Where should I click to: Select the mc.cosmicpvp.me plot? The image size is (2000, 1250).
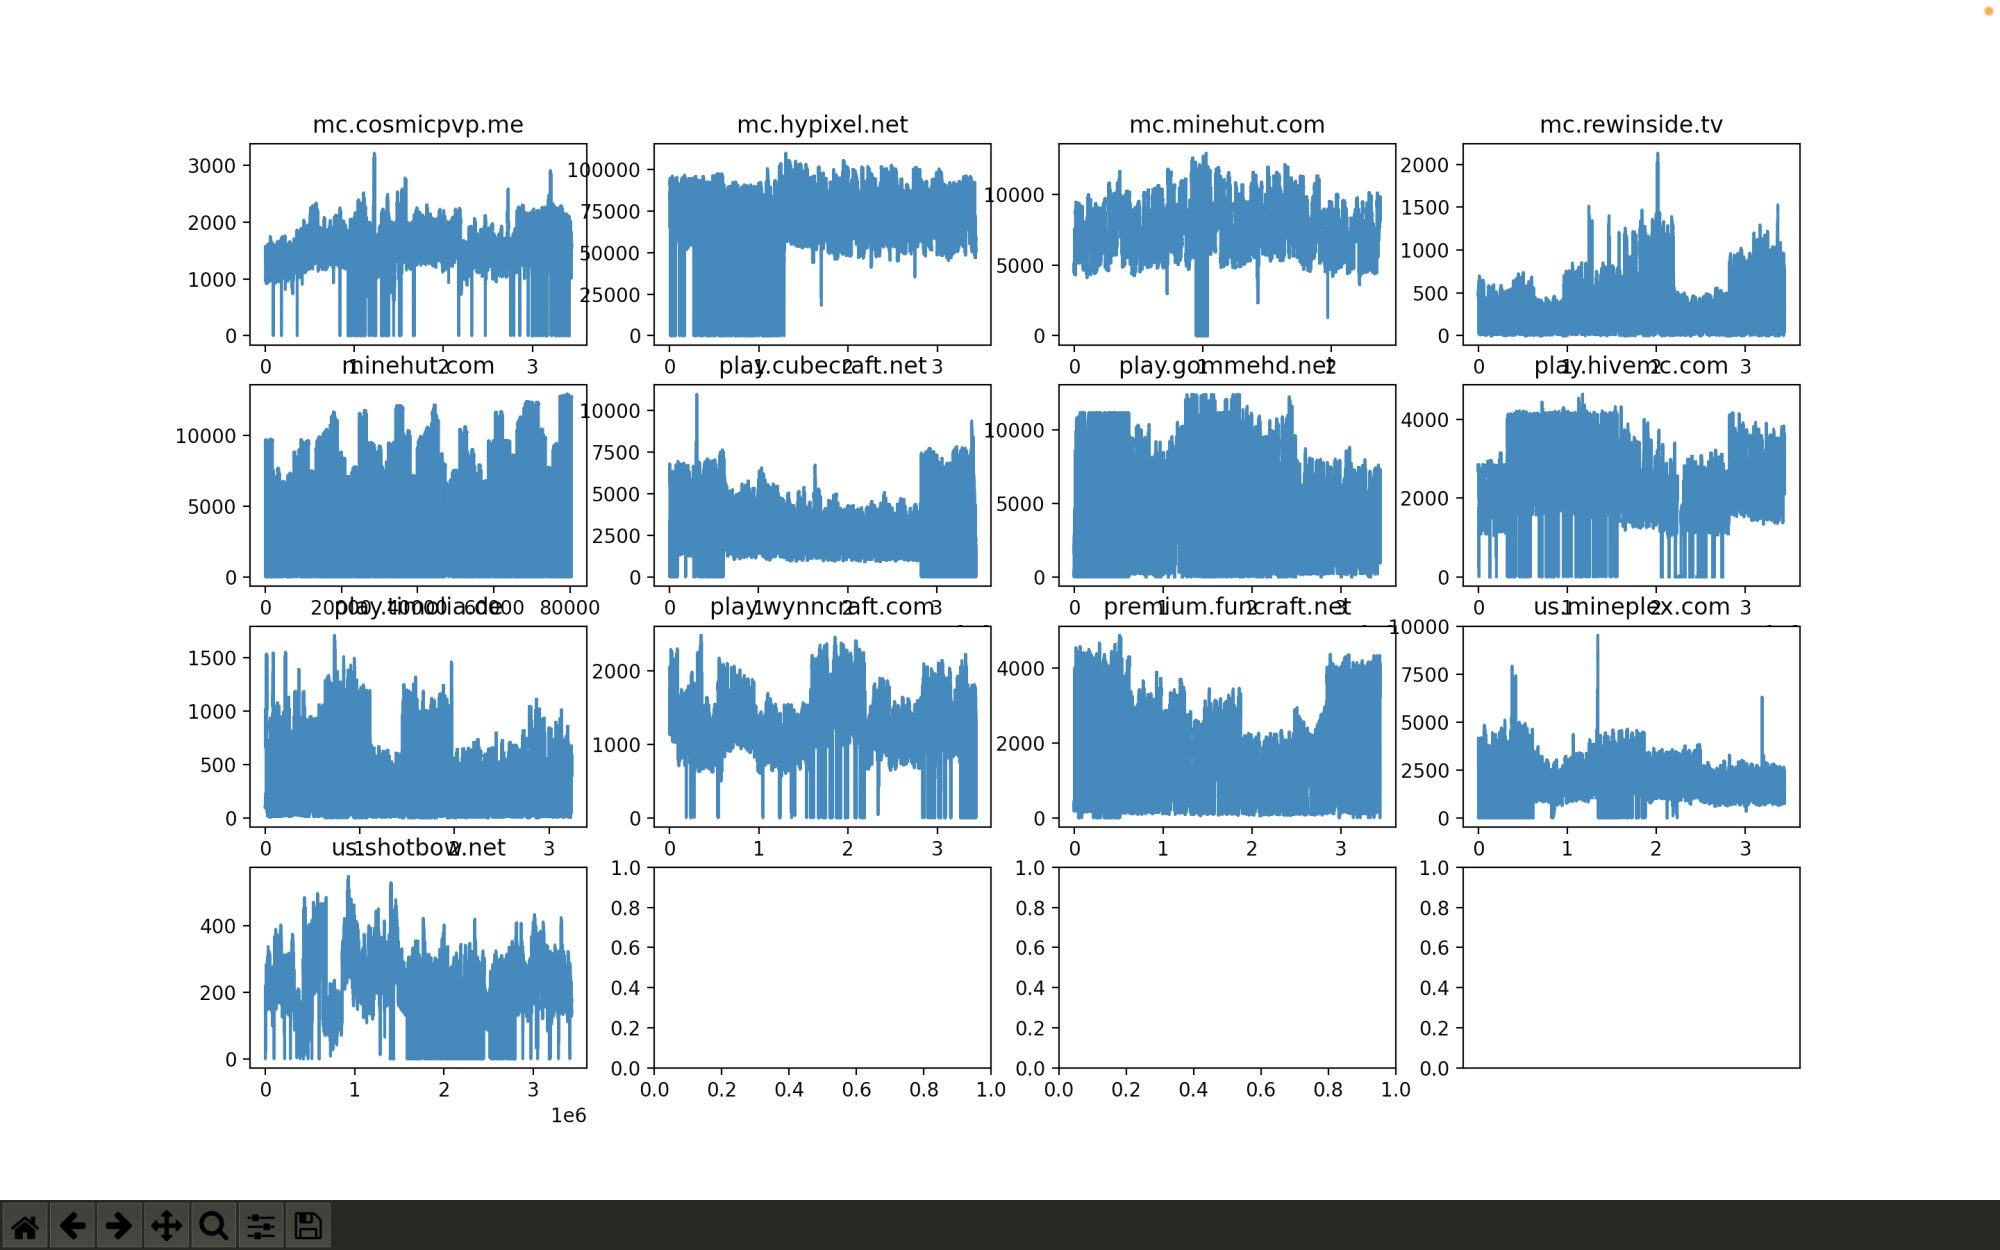point(418,244)
